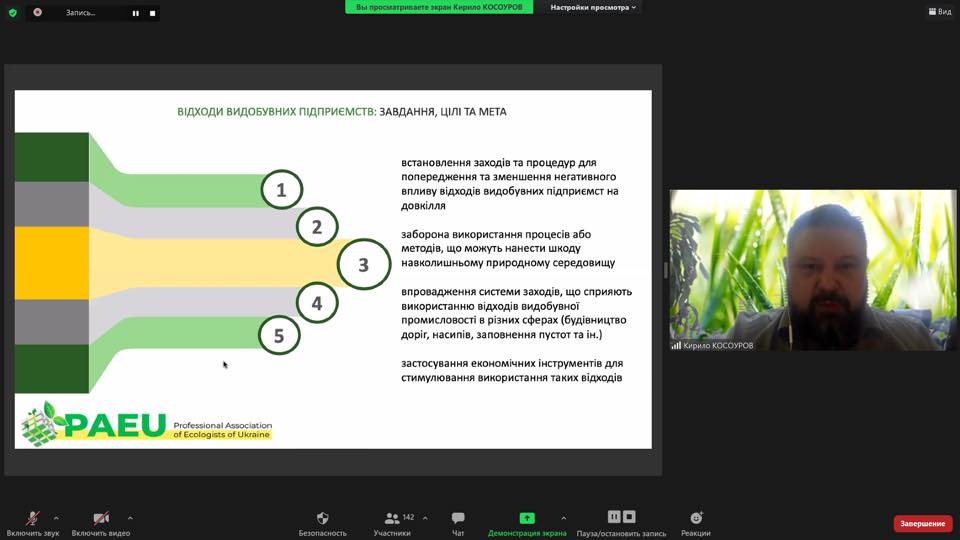Viewport: 960px width, 540px height.
Task: Select Кирило КОСОУРОВ video thumbnail
Action: [x=813, y=270]
